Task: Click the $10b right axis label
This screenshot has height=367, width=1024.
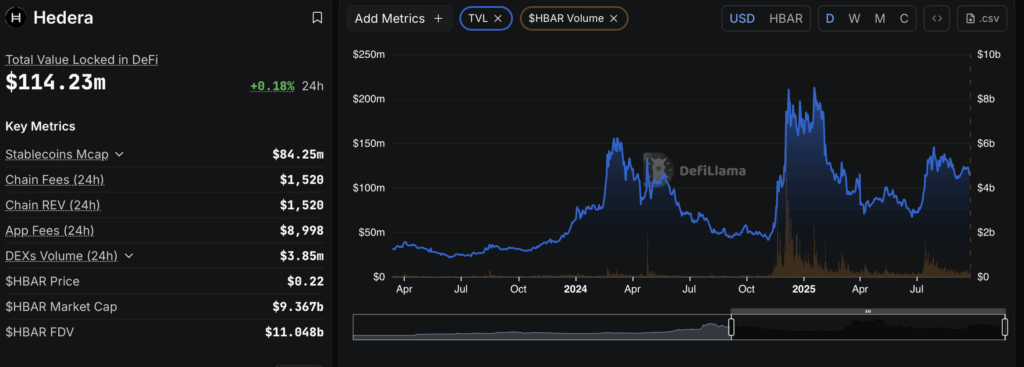Action: (x=989, y=54)
